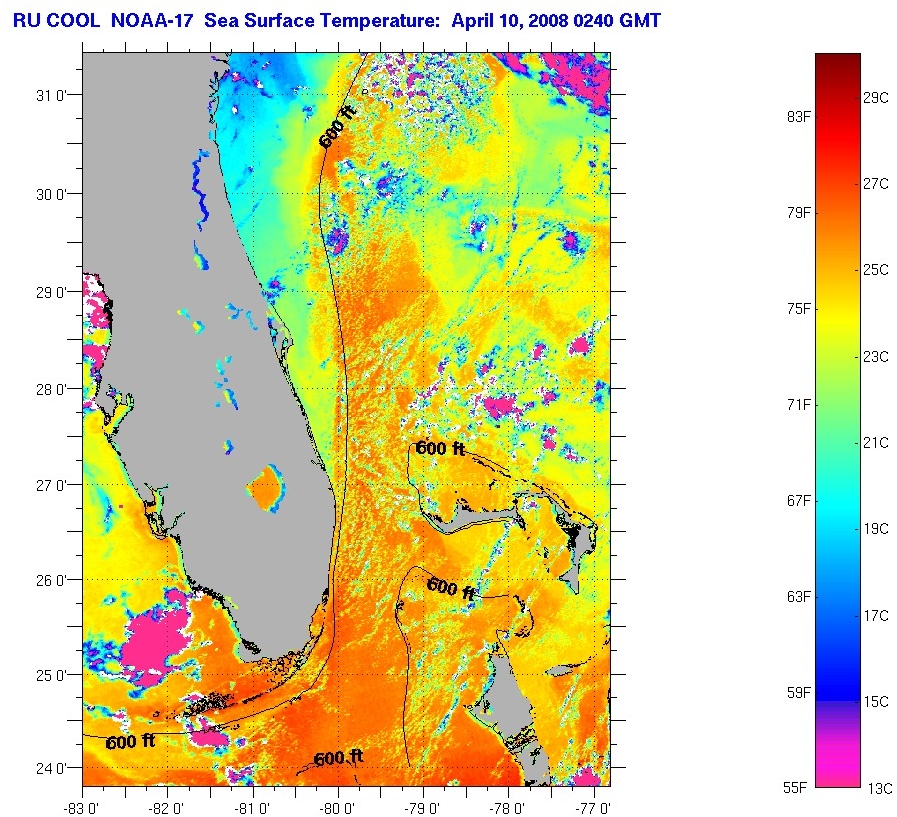Click the '-82 0'' longitude label
This screenshot has height=817, width=897.
pyautogui.click(x=166, y=808)
